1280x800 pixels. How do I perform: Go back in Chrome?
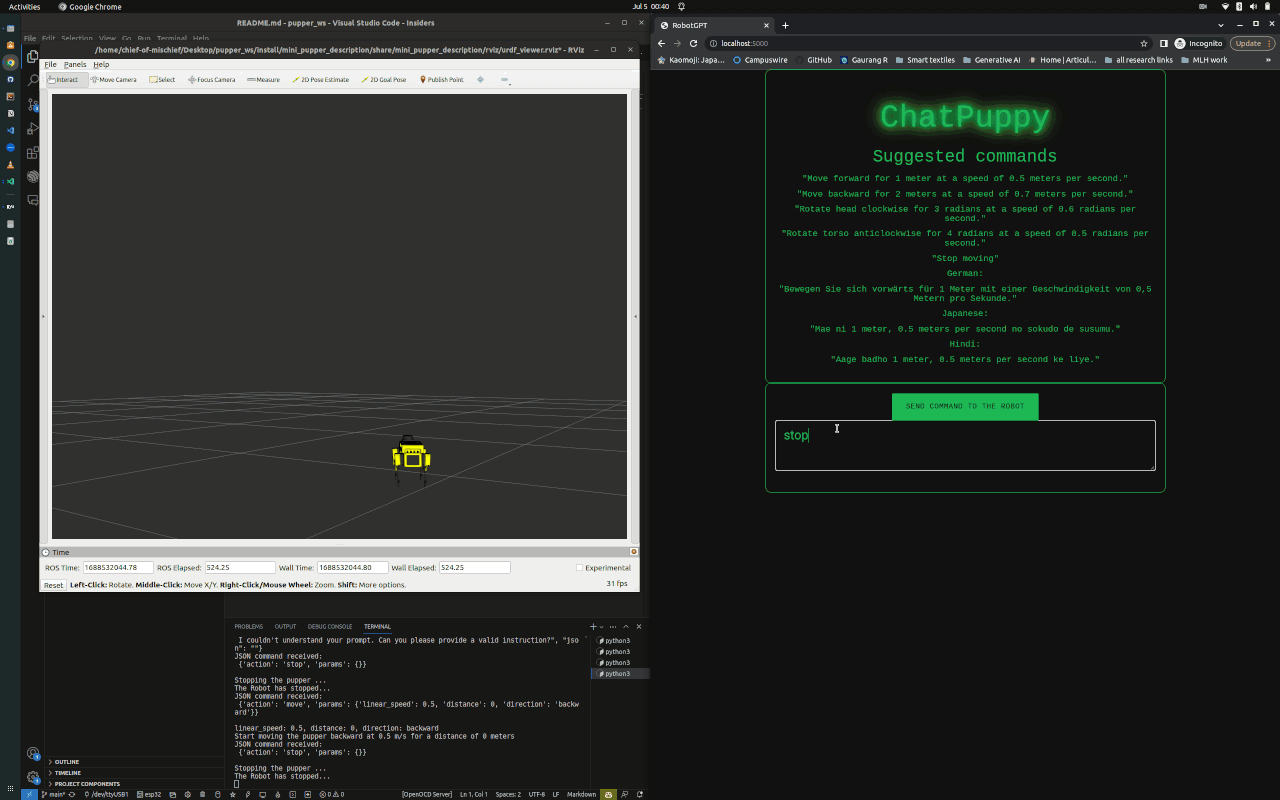pyautogui.click(x=661, y=43)
